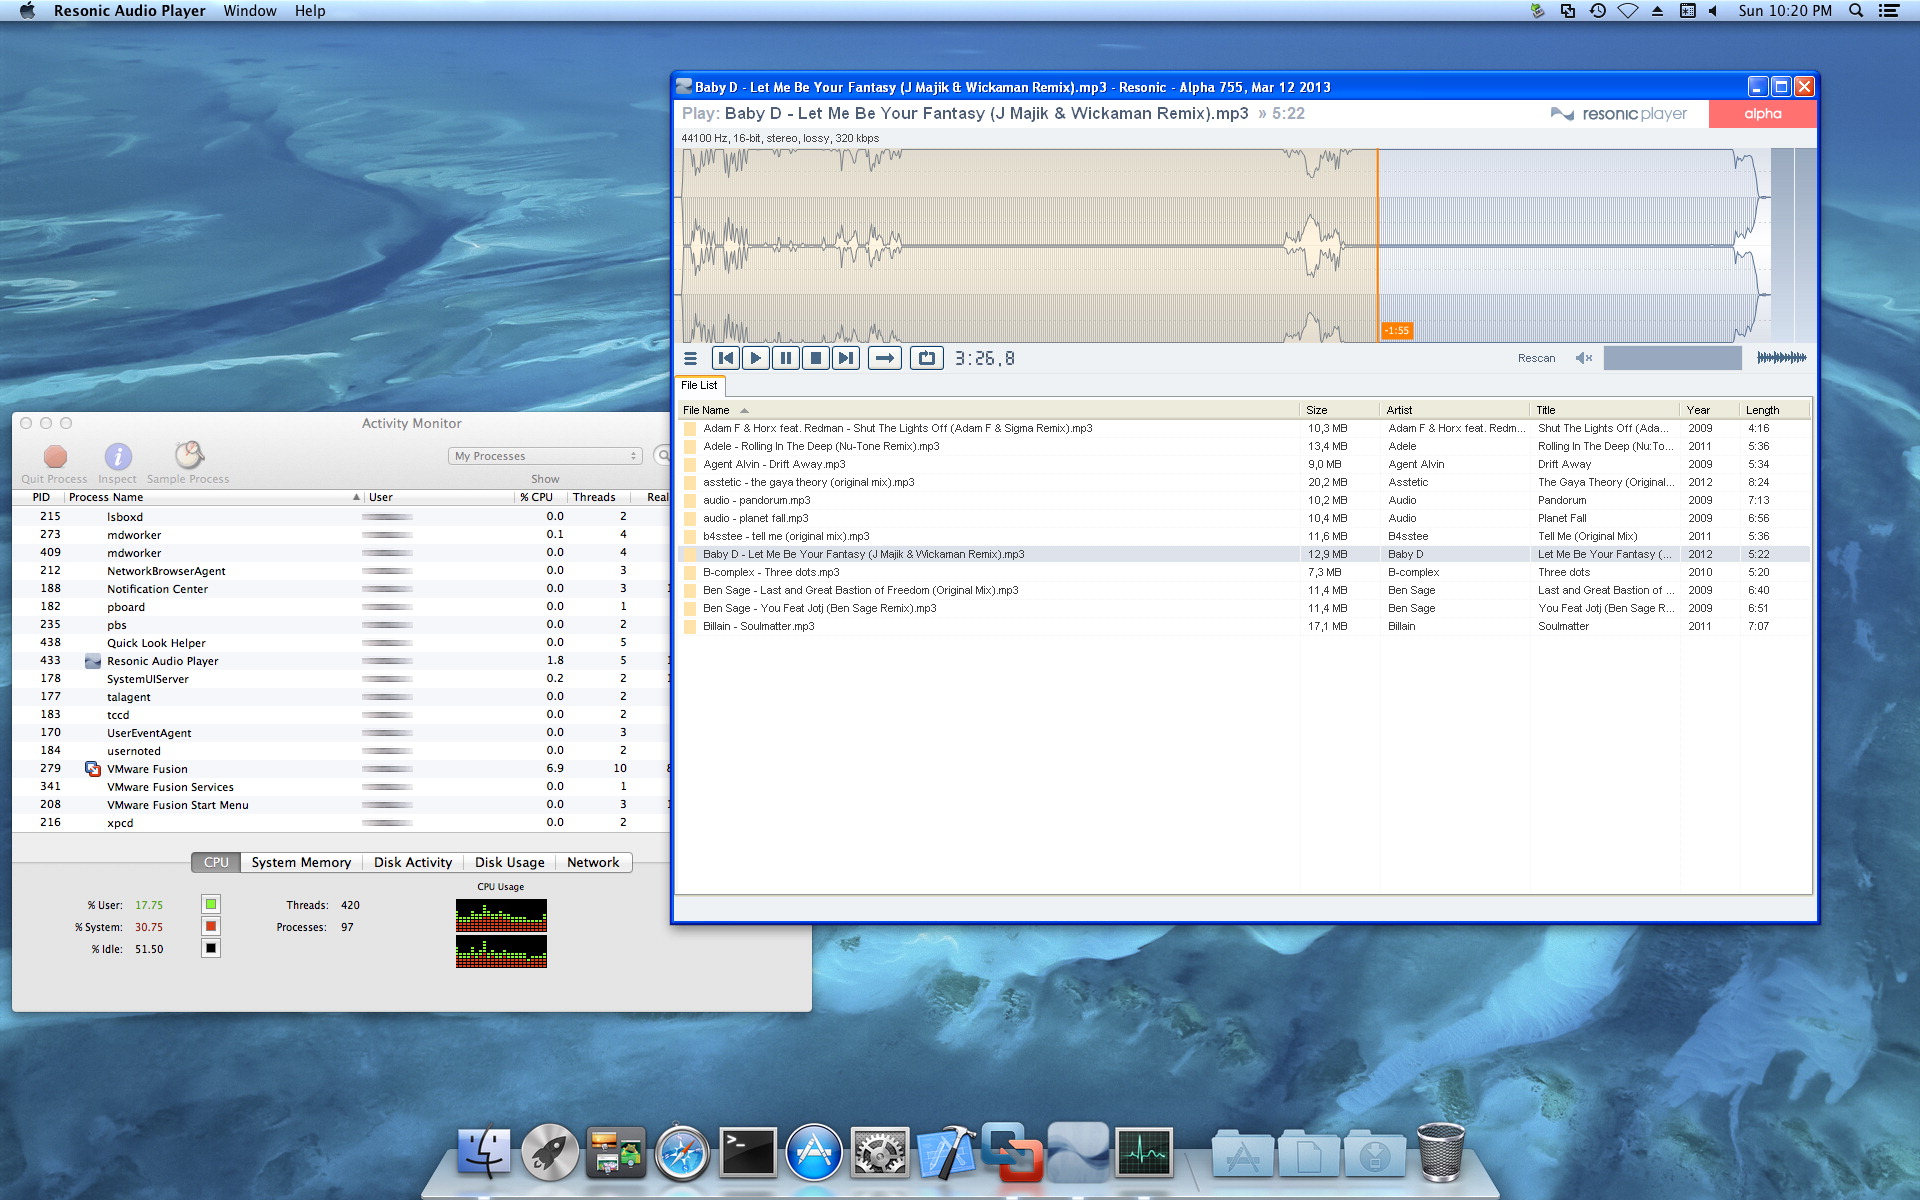Click the Rescan link

click(1536, 358)
